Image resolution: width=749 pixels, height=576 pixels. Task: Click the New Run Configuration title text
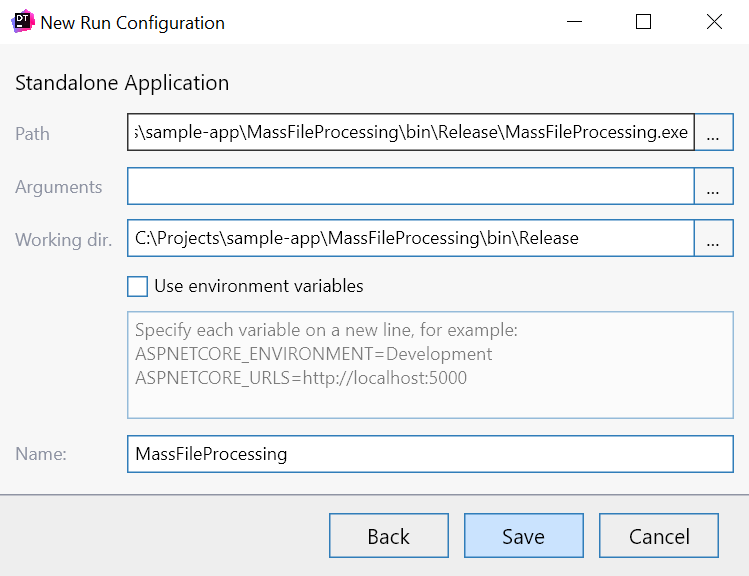pos(132,23)
